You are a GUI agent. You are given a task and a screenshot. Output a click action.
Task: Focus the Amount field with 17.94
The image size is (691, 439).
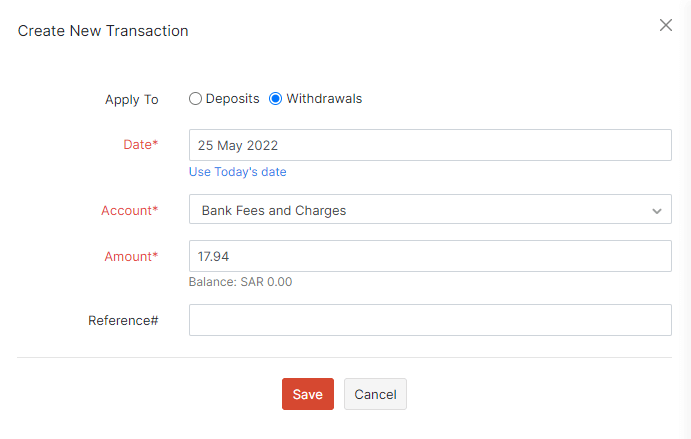click(429, 256)
